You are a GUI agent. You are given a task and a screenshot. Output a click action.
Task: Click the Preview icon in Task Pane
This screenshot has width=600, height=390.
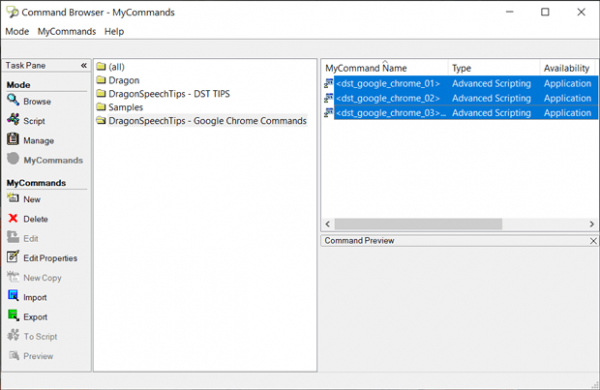pyautogui.click(x=14, y=355)
